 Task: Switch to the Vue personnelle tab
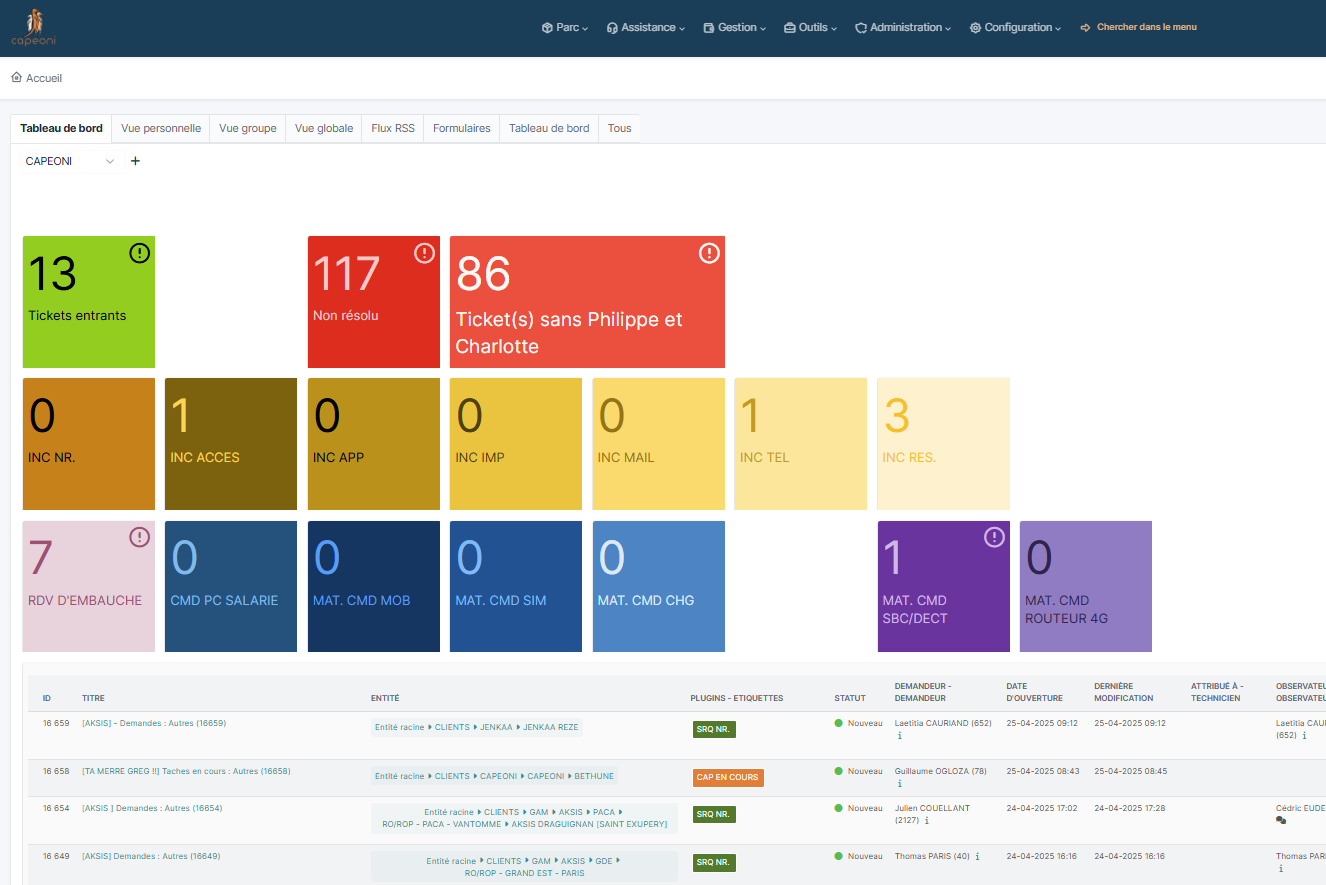pos(161,129)
